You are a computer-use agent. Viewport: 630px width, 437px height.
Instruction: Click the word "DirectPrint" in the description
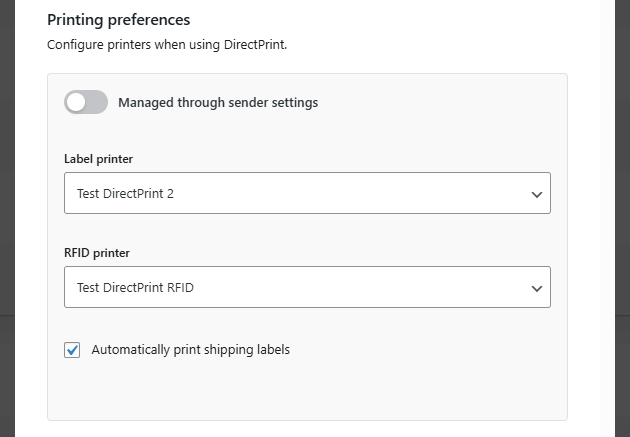[x=254, y=45]
